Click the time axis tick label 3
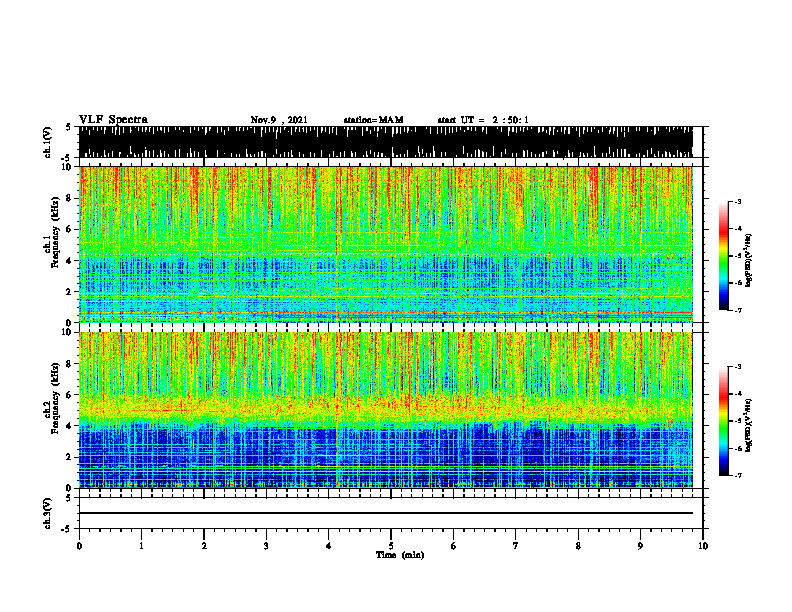 (266, 546)
